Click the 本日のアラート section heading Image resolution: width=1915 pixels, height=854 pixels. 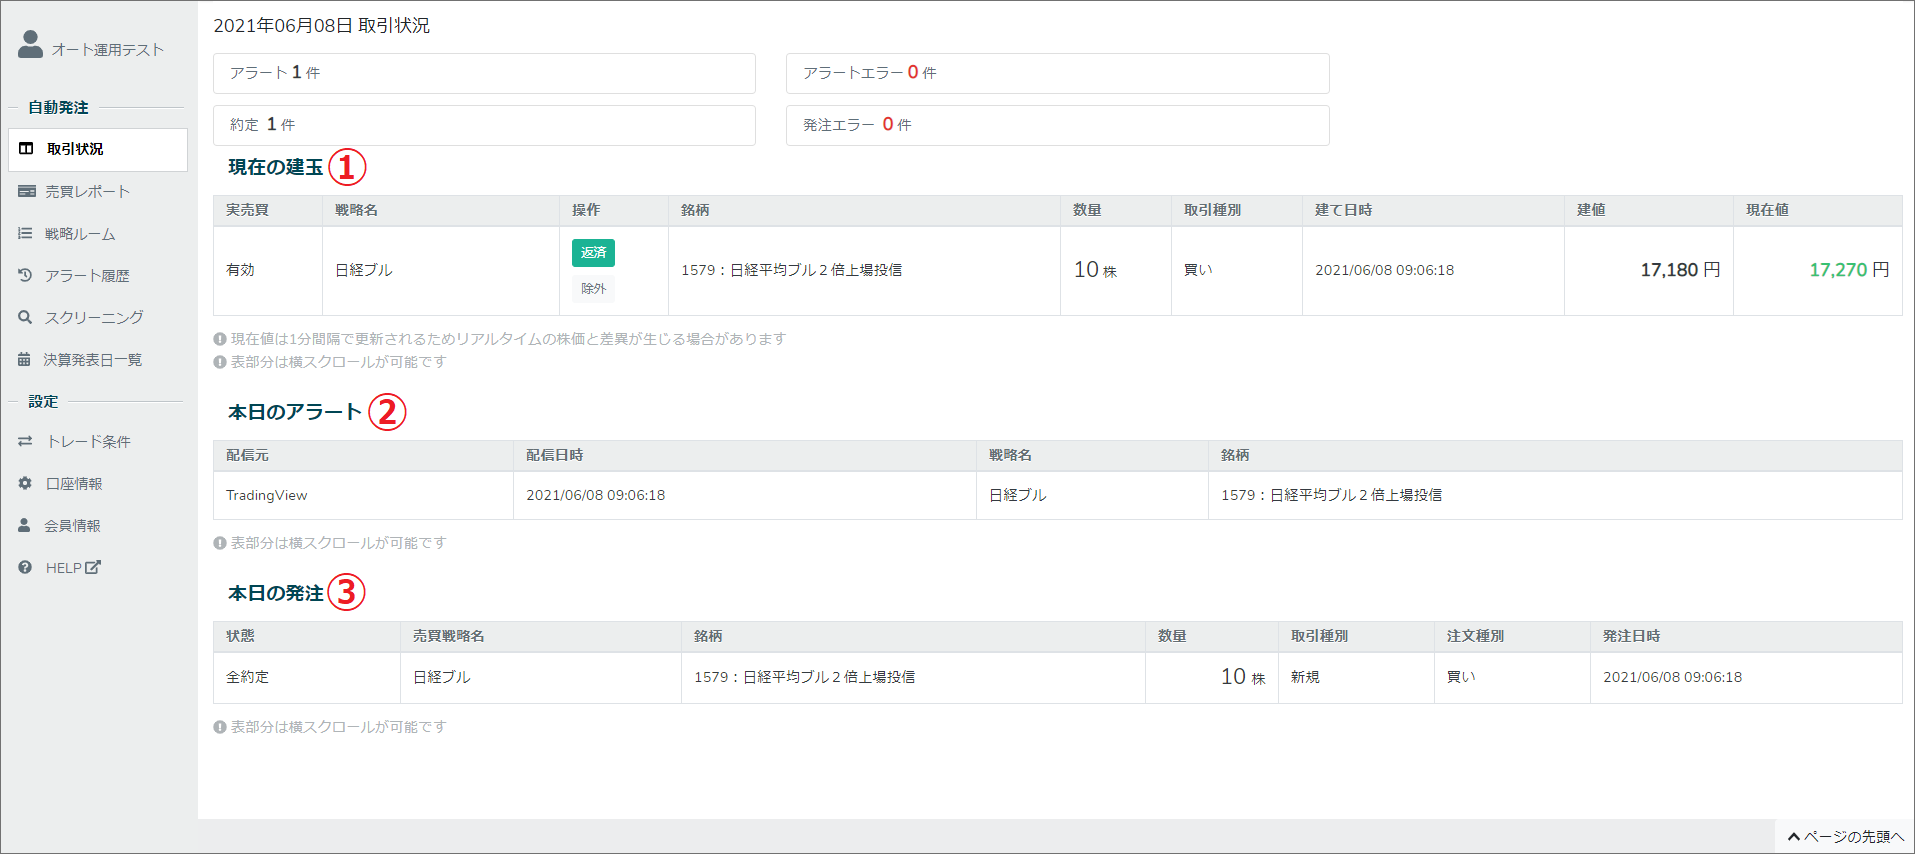pyautogui.click(x=295, y=412)
